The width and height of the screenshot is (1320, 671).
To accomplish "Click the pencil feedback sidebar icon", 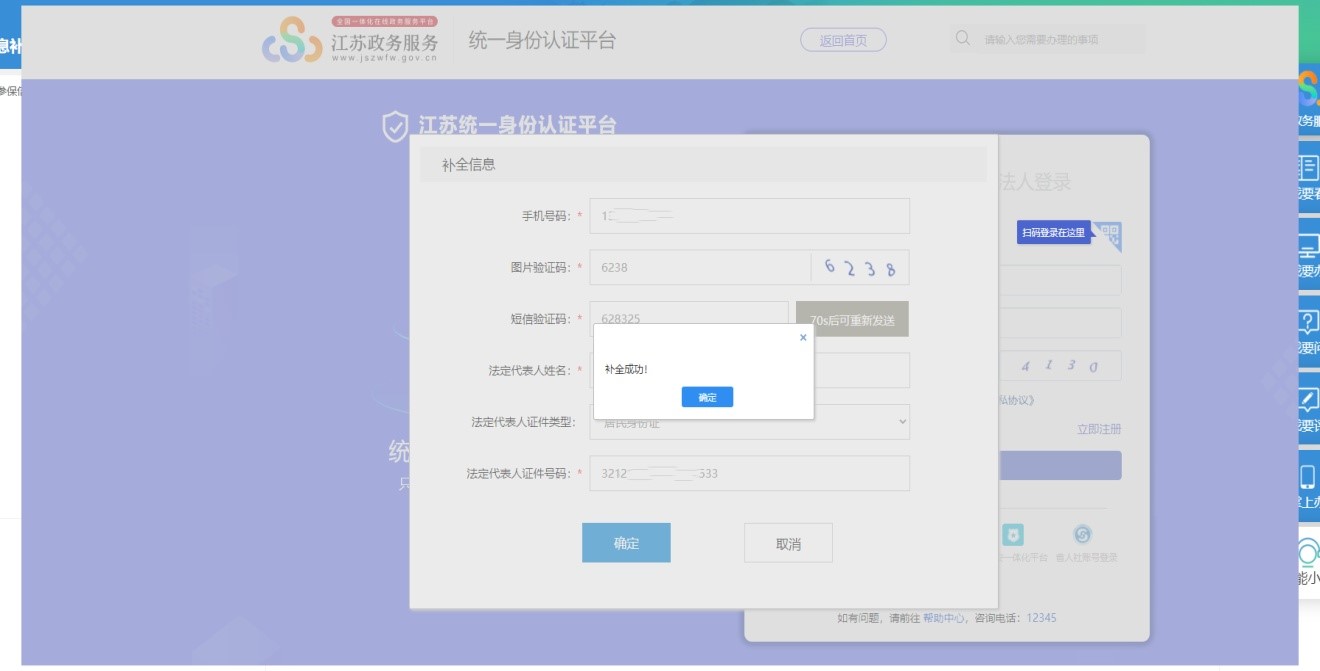I will (1307, 401).
